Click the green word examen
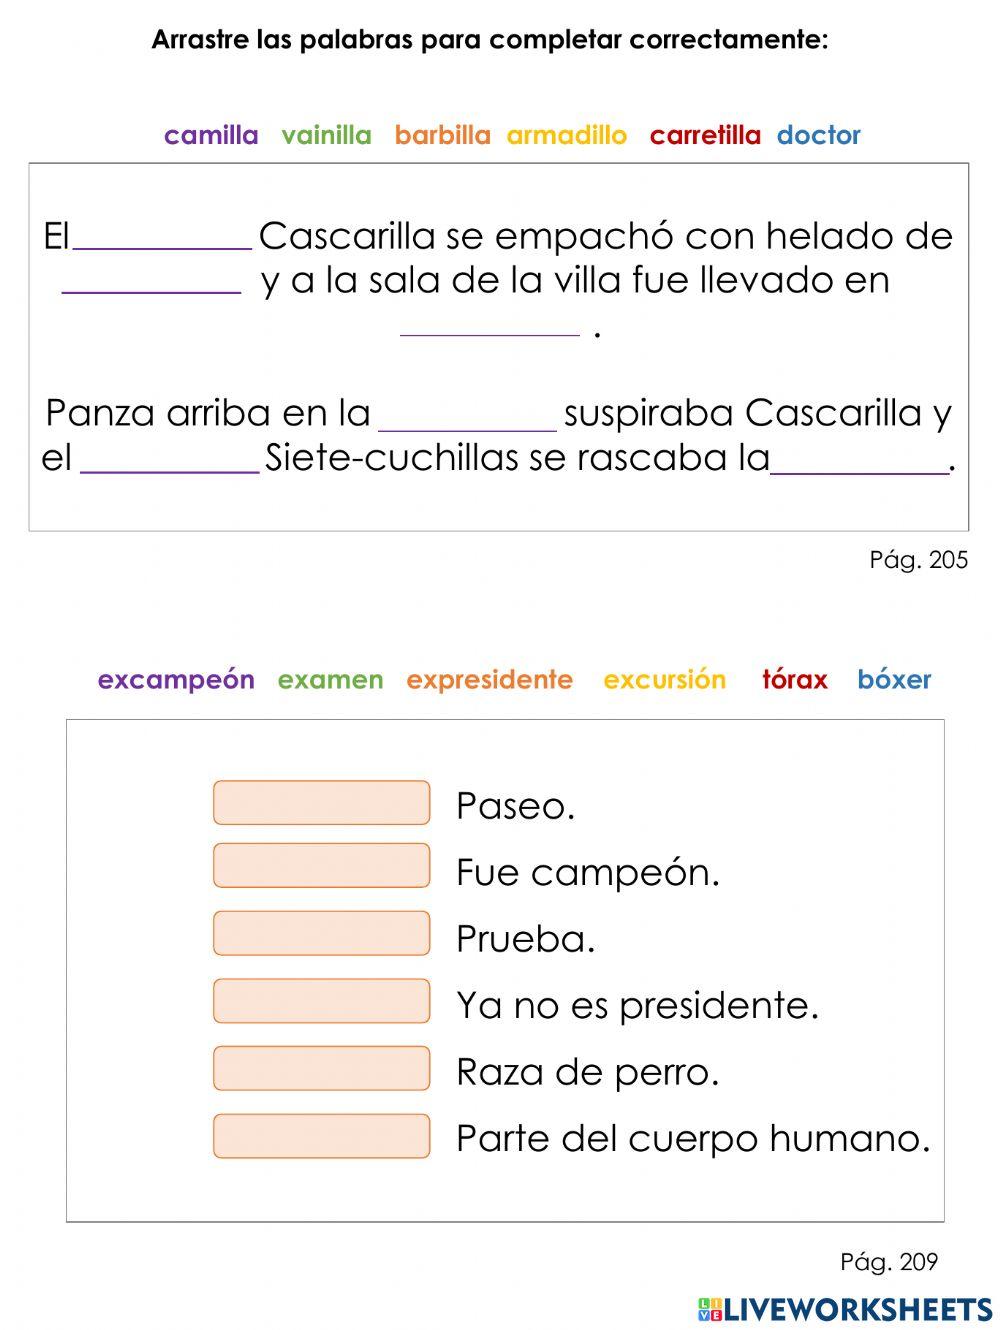The image size is (1000, 1330). (x=330, y=680)
